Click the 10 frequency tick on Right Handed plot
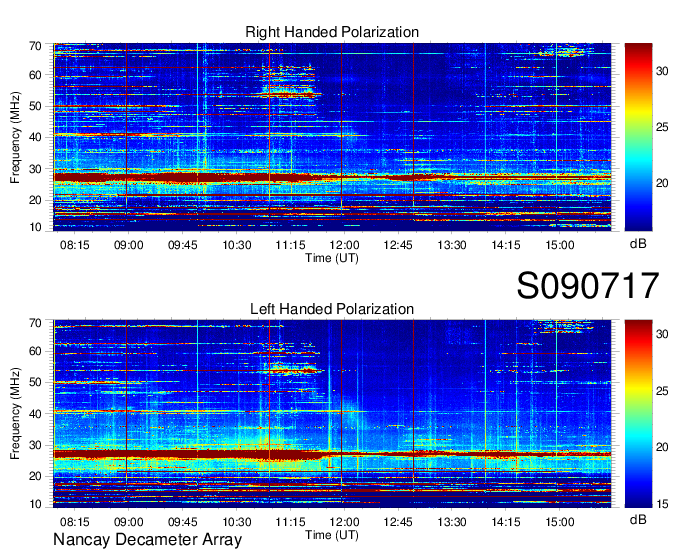The image size is (680, 552). click(x=35, y=227)
